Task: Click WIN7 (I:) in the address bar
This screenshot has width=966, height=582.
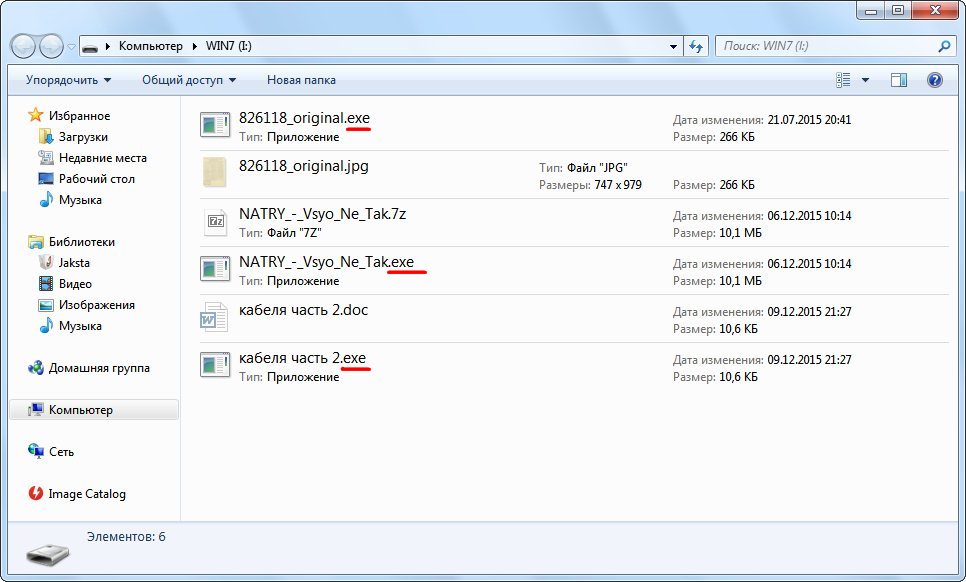Action: (x=229, y=46)
